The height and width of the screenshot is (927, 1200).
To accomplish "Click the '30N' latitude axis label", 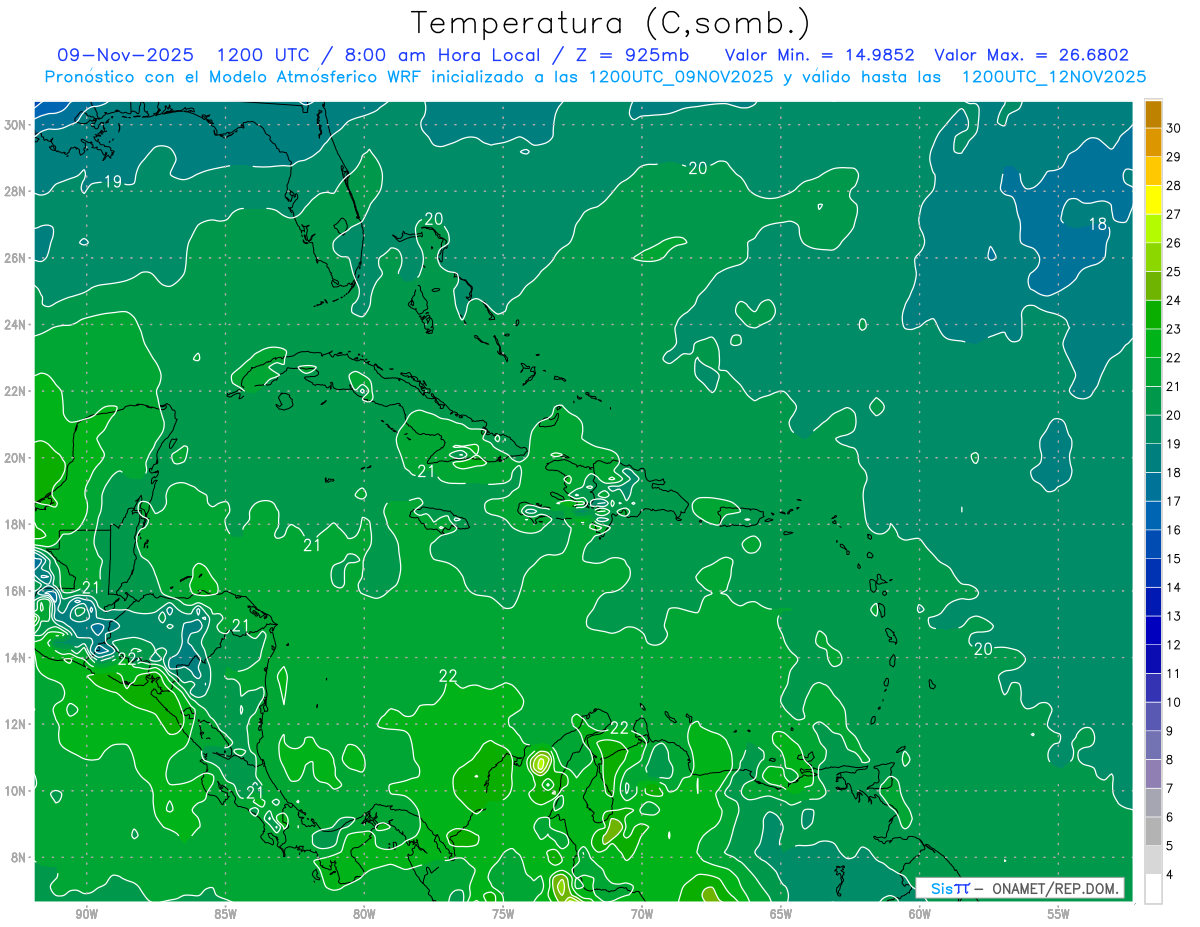I will point(16,124).
